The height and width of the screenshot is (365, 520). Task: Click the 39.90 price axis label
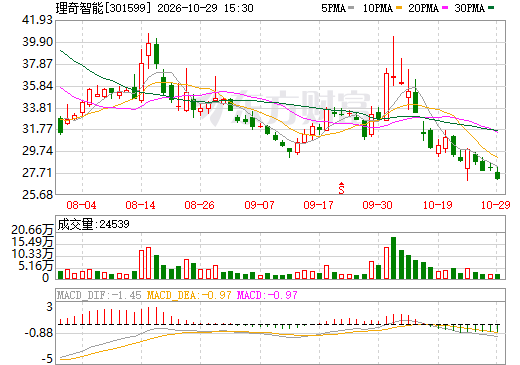click(37, 42)
